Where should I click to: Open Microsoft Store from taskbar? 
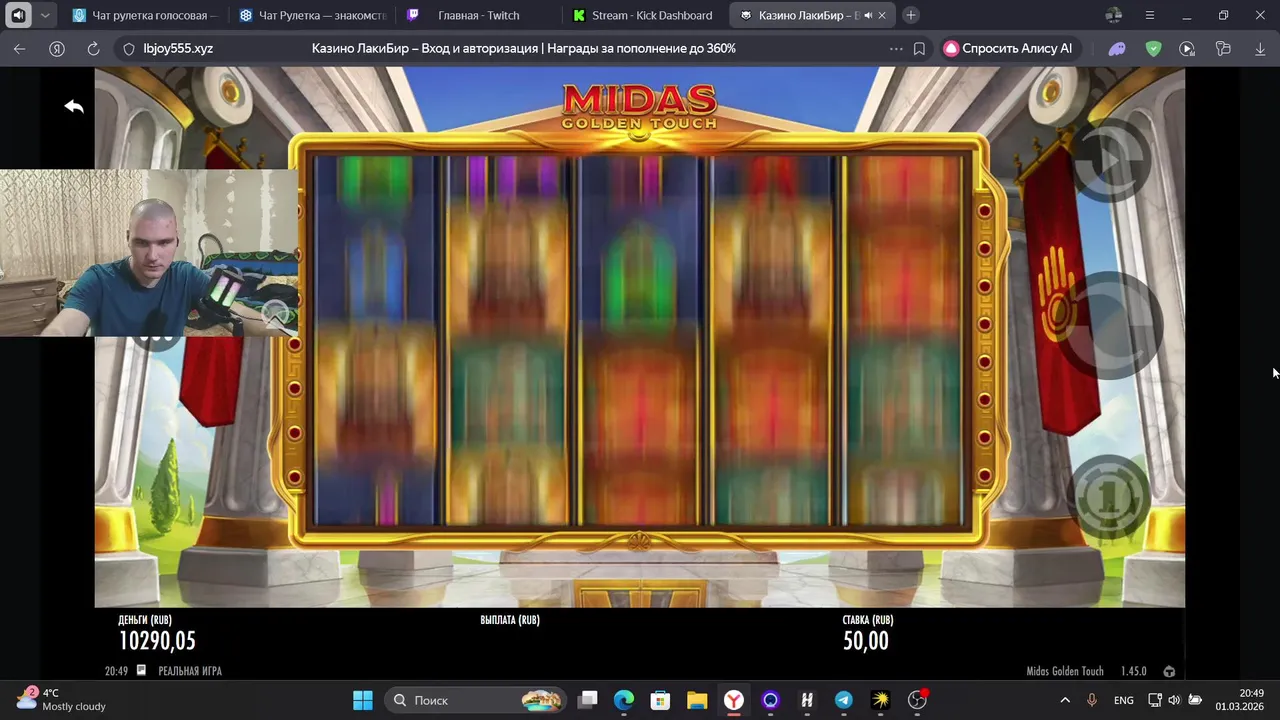[x=660, y=700]
